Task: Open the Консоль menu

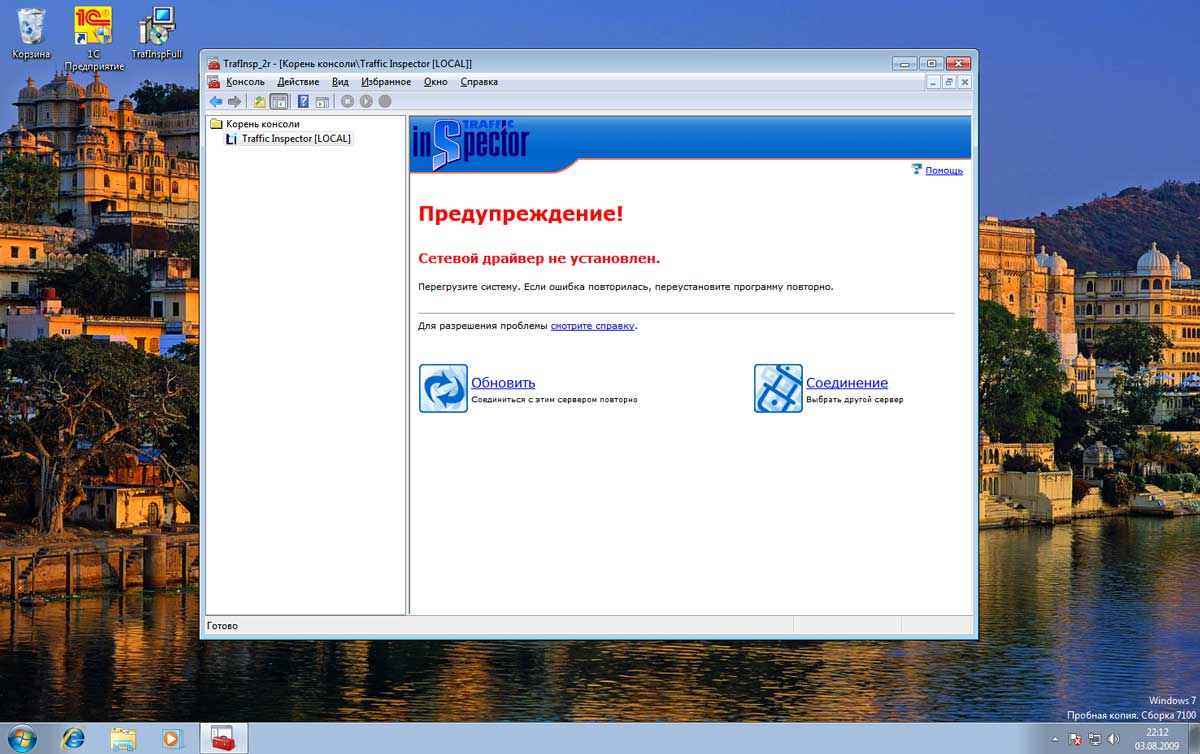Action: coord(245,82)
